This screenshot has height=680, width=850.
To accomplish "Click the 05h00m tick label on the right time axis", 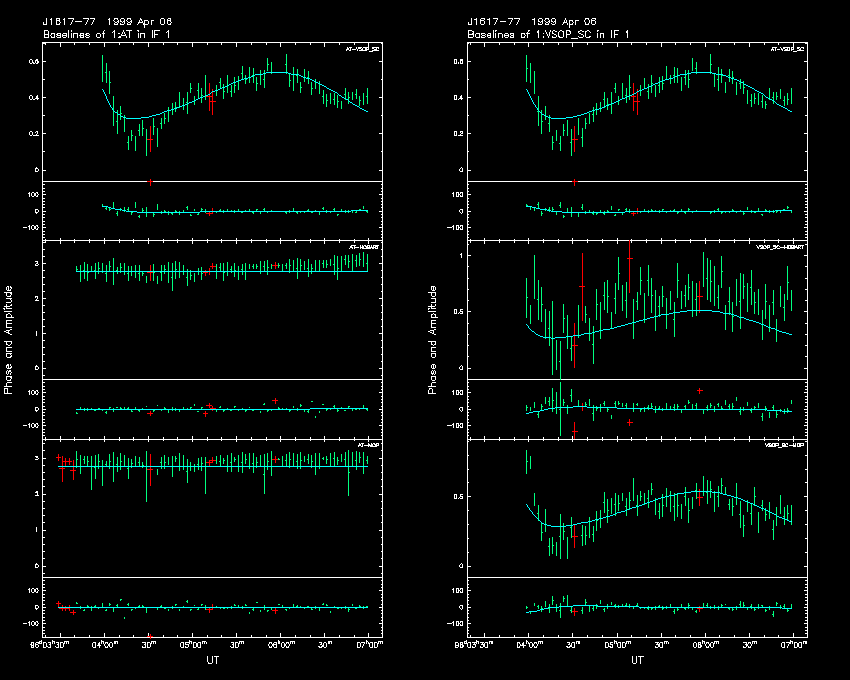I will pos(617,645).
